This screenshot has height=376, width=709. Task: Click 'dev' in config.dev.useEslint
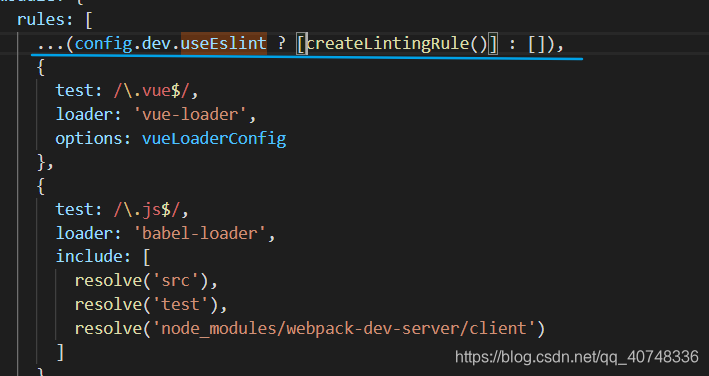click(156, 44)
